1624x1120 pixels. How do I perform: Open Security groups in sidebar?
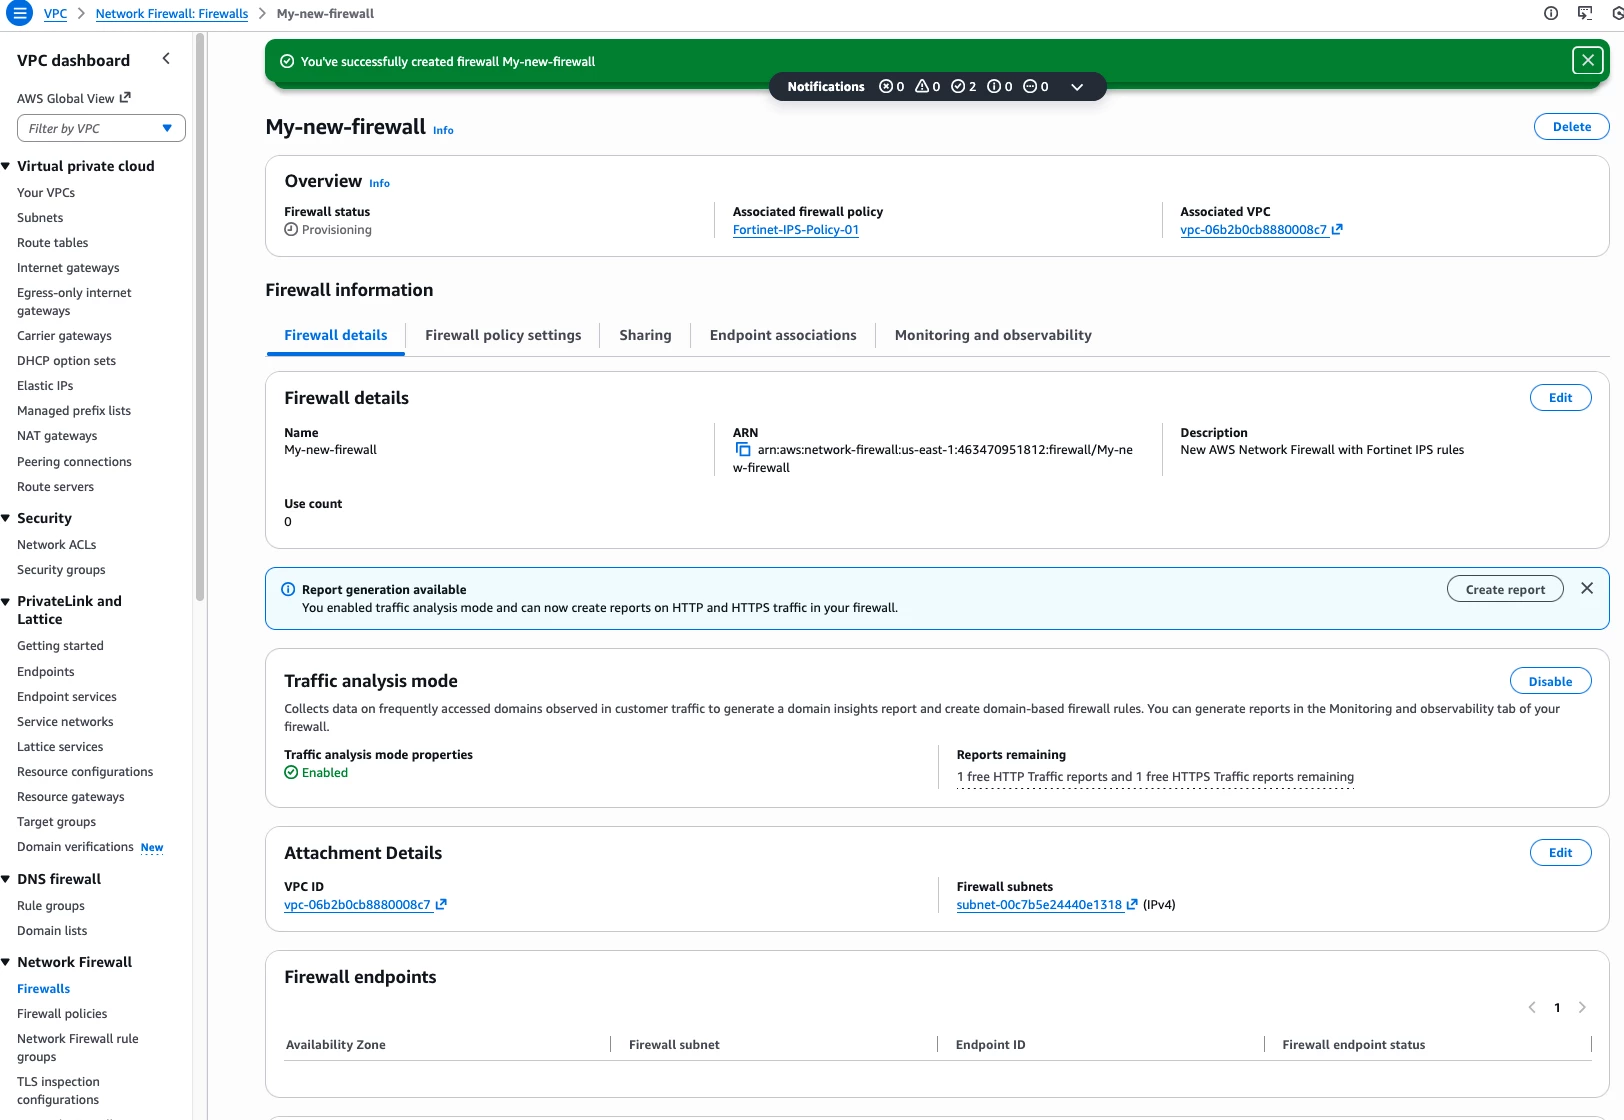point(61,570)
